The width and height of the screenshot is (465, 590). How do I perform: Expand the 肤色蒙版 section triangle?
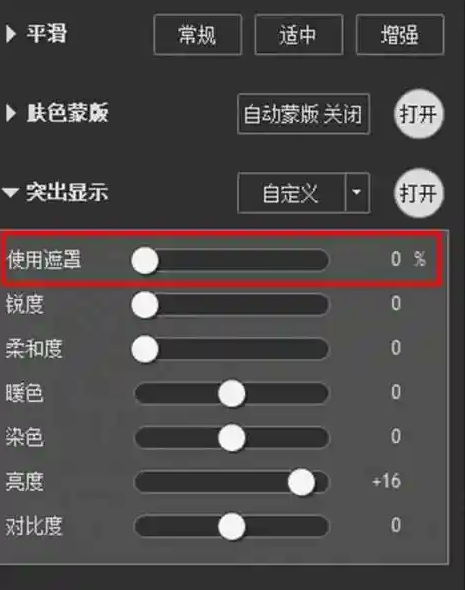click(x=11, y=113)
